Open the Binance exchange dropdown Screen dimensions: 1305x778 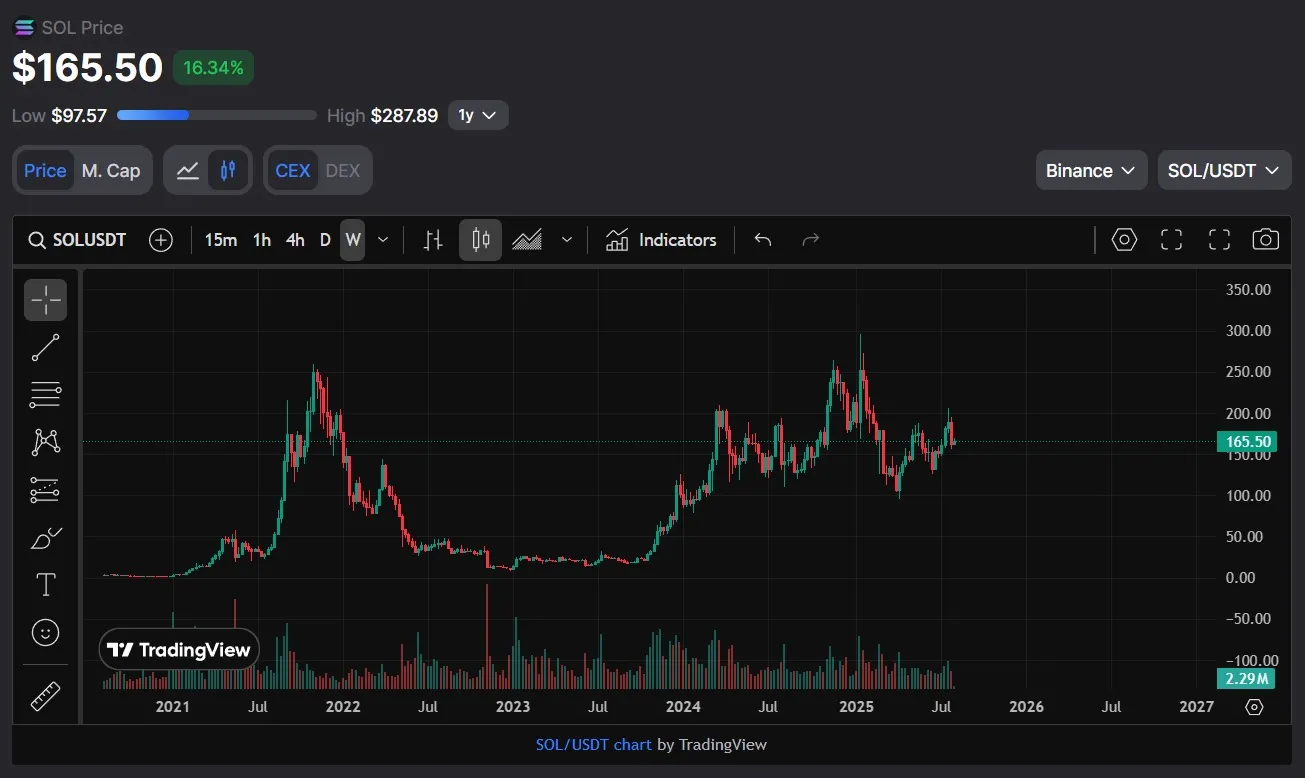1090,171
